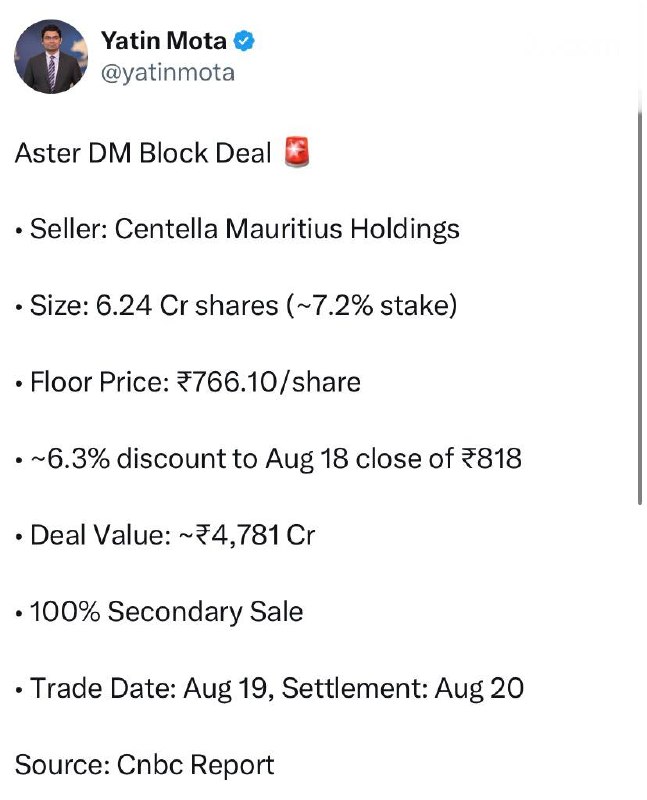Click the Source: Cnbc Report line
The width and height of the screenshot is (647, 800).
[144, 765]
